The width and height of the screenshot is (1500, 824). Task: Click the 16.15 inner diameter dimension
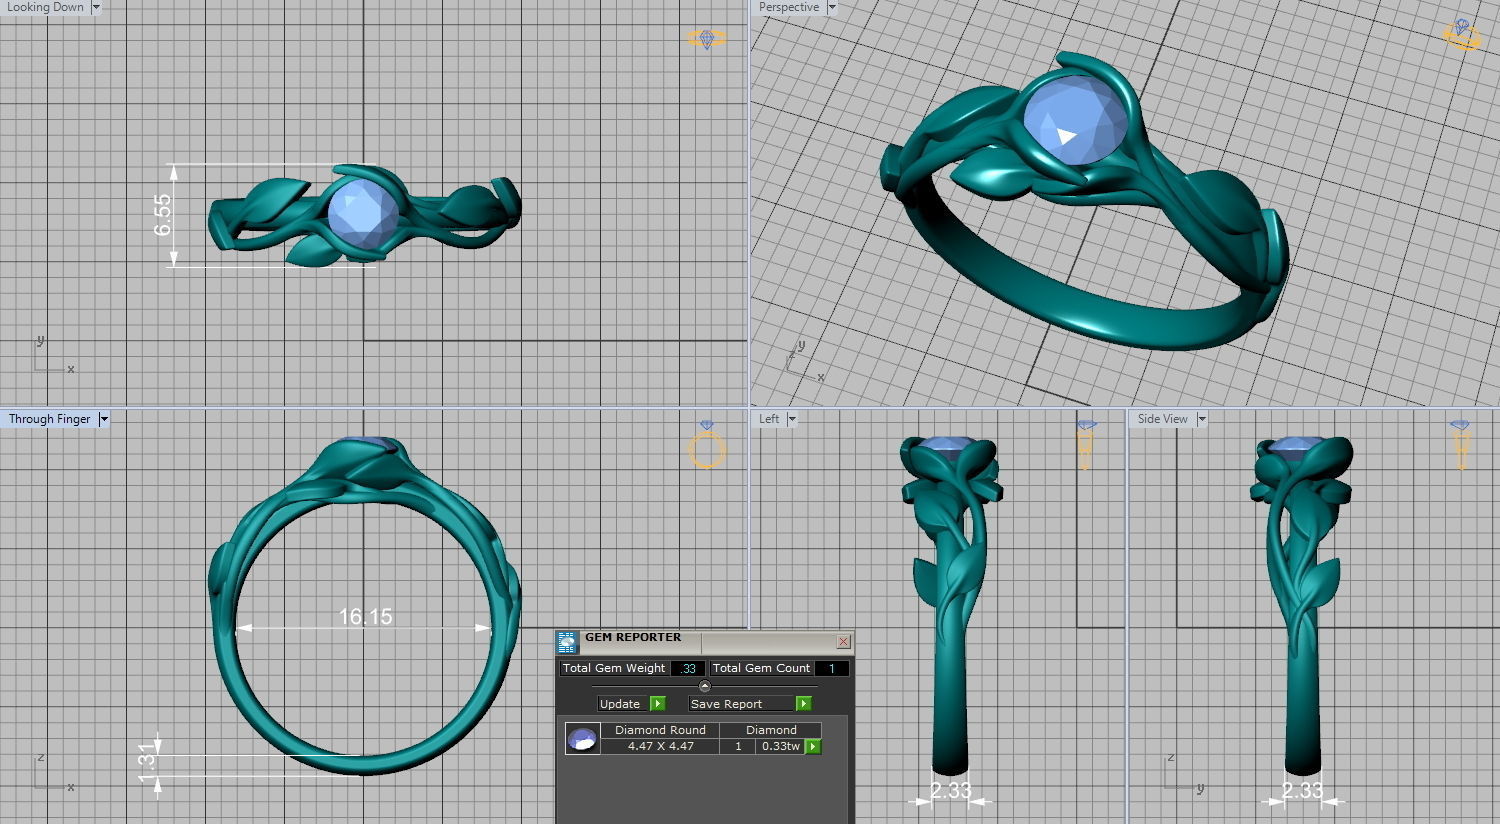click(x=365, y=616)
